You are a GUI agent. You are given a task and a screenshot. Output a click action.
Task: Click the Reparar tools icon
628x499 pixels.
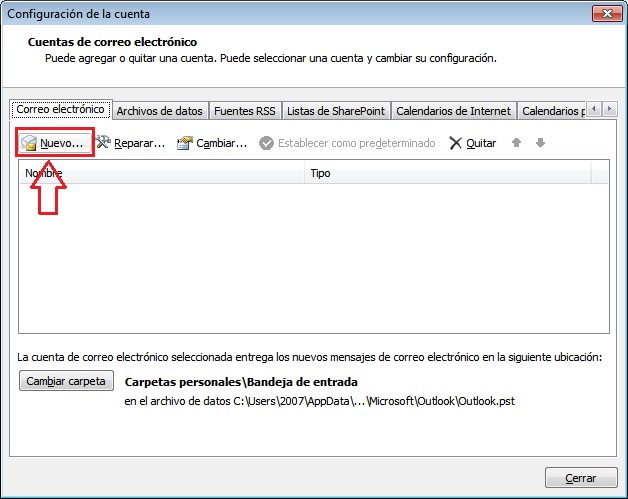click(x=103, y=142)
